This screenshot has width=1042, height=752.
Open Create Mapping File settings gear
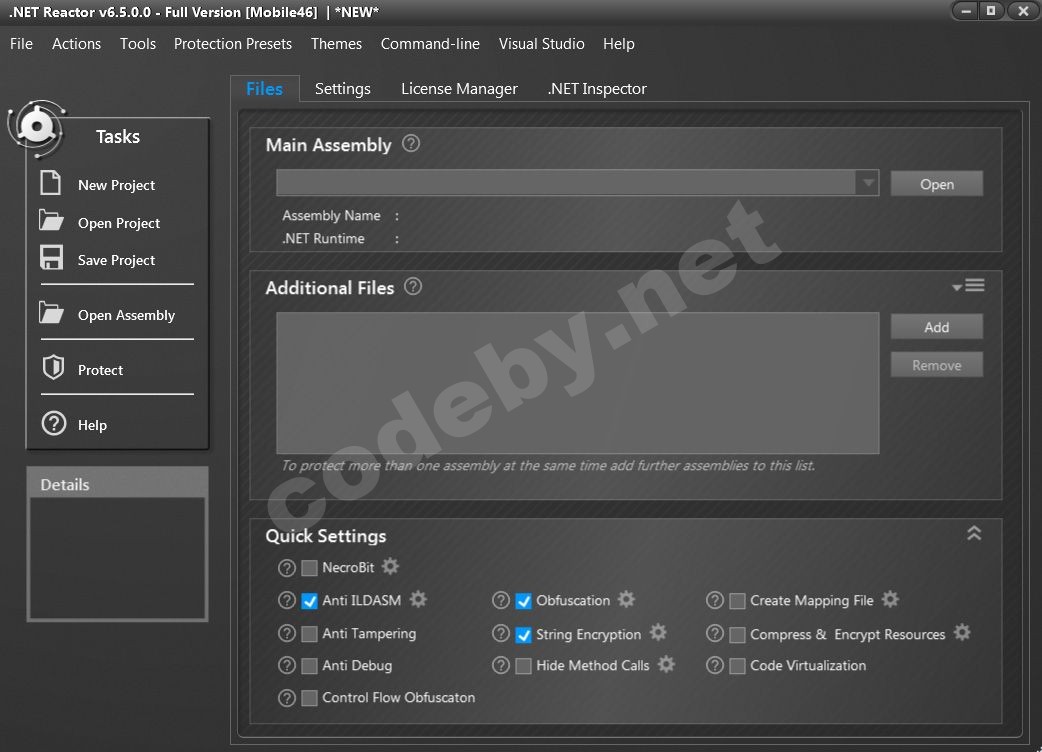tap(890, 599)
